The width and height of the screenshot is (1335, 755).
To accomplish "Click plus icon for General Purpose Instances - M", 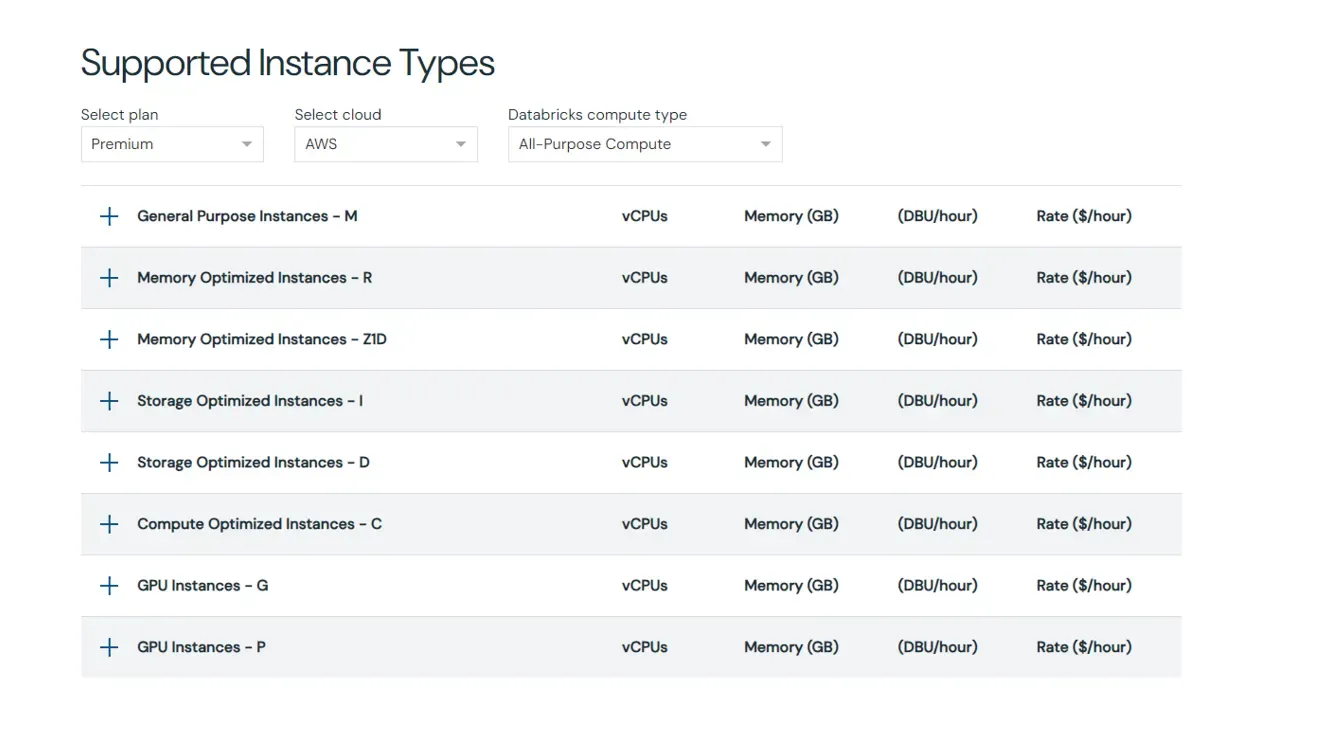I will click(109, 217).
